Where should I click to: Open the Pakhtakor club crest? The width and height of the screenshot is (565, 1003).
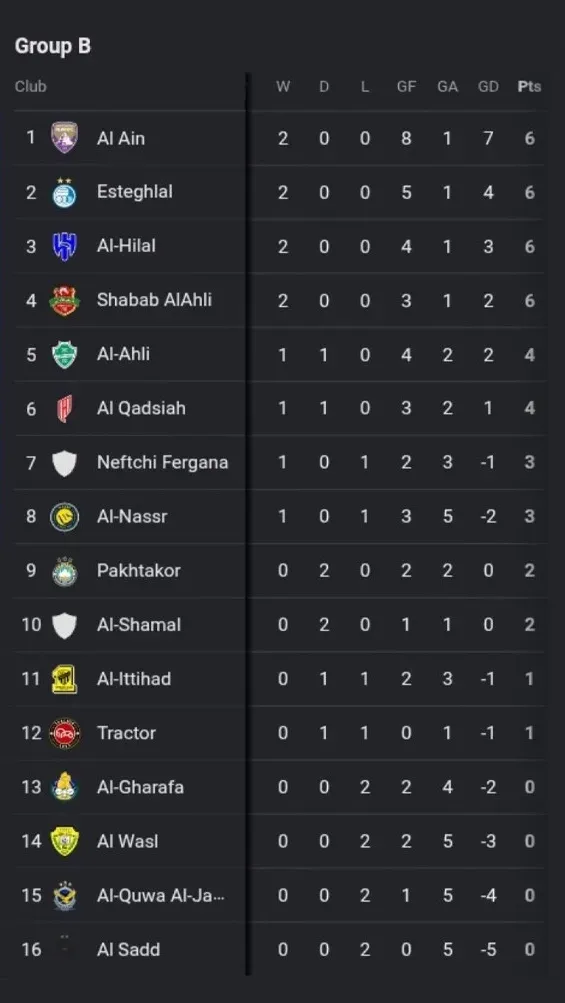click(x=65, y=571)
